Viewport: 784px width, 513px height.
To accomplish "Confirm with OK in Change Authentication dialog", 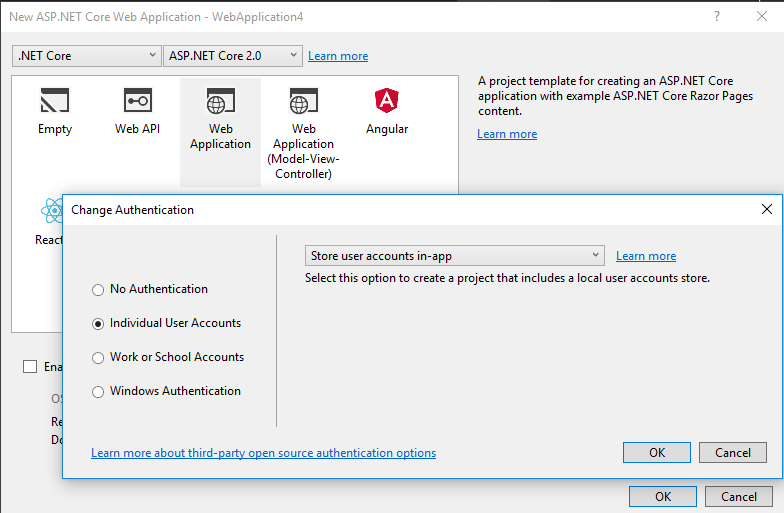I will (x=657, y=452).
